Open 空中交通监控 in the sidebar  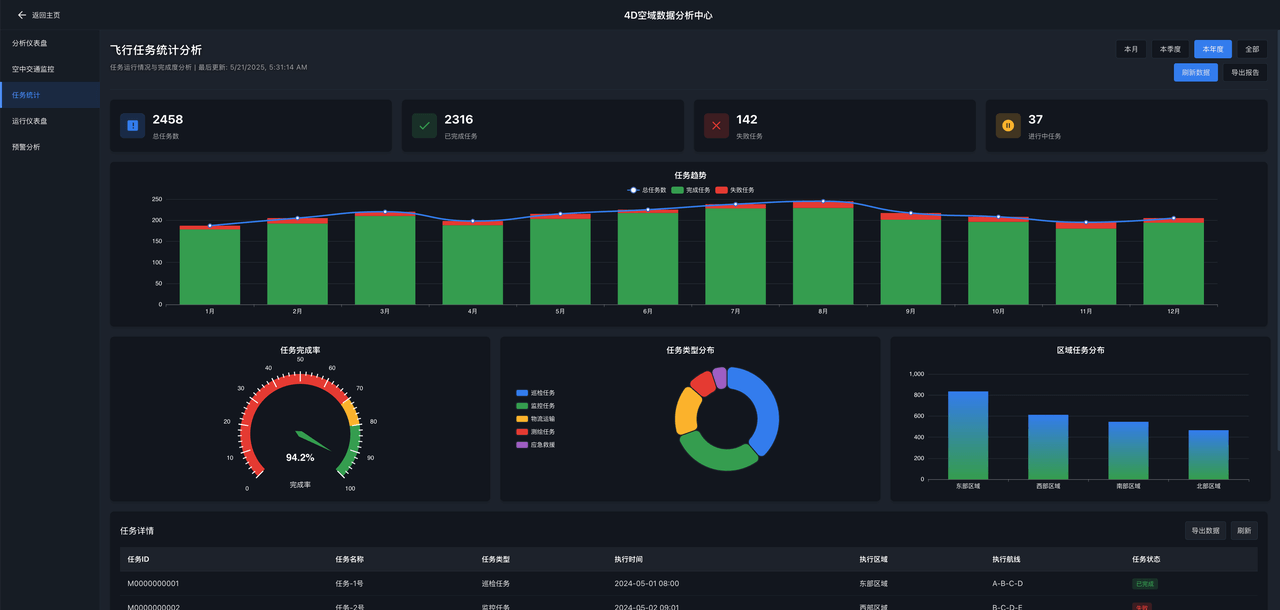[x=33, y=69]
